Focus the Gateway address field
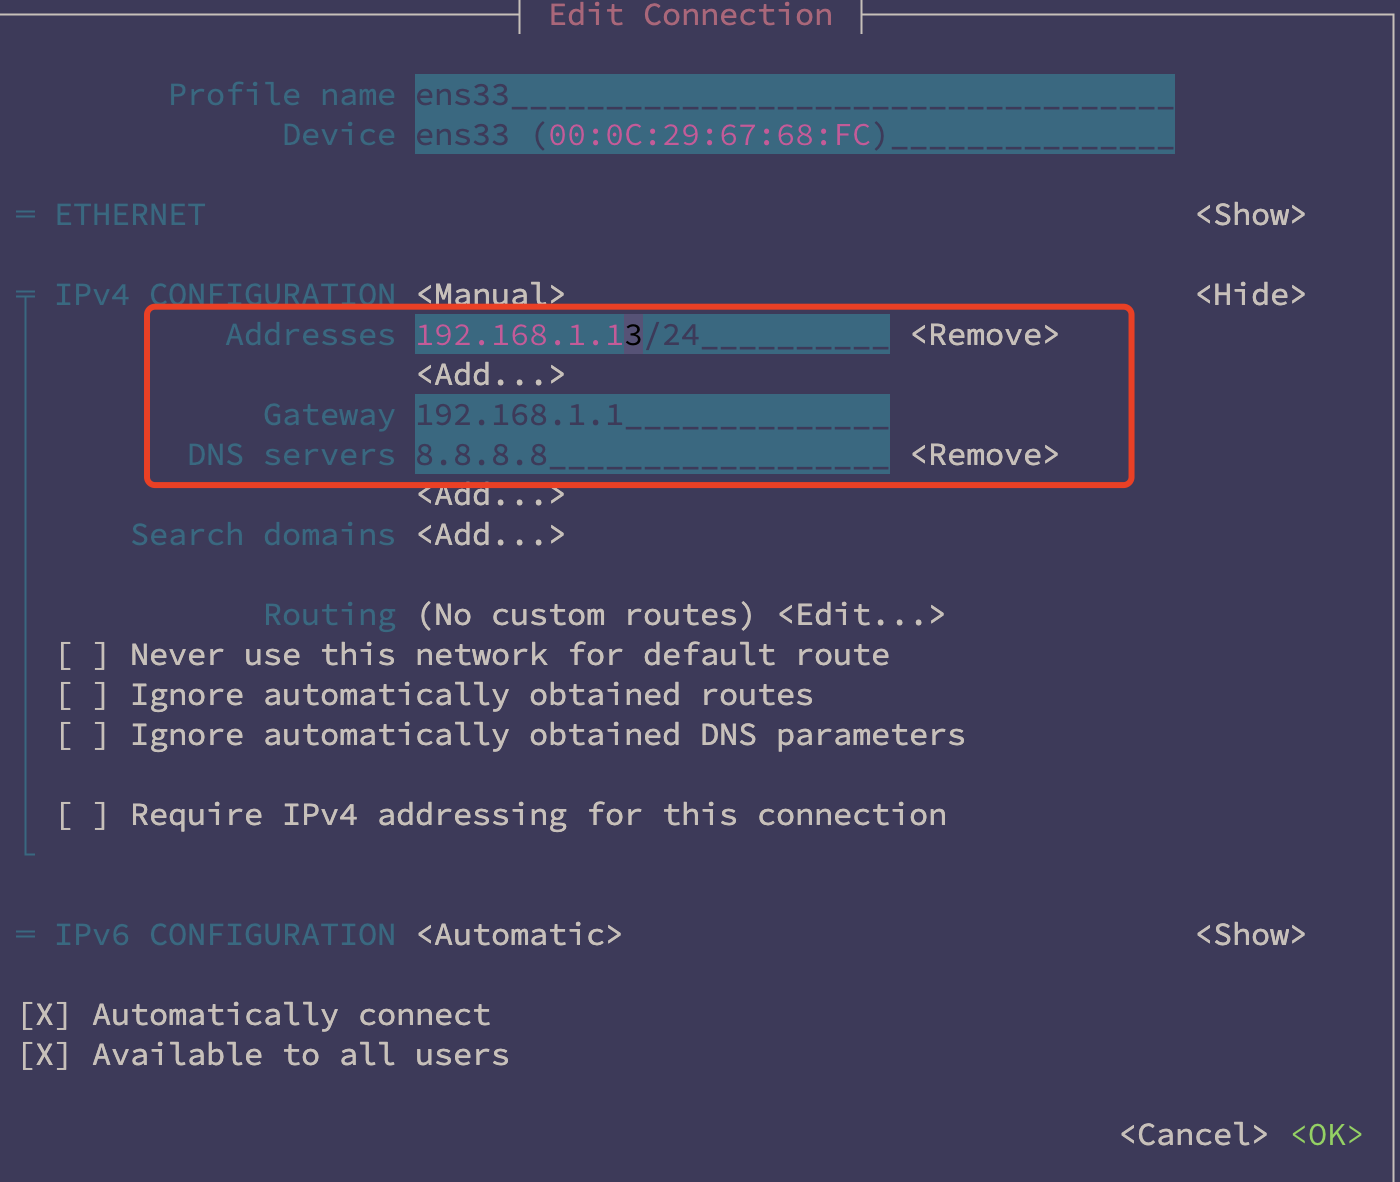 tap(652, 415)
